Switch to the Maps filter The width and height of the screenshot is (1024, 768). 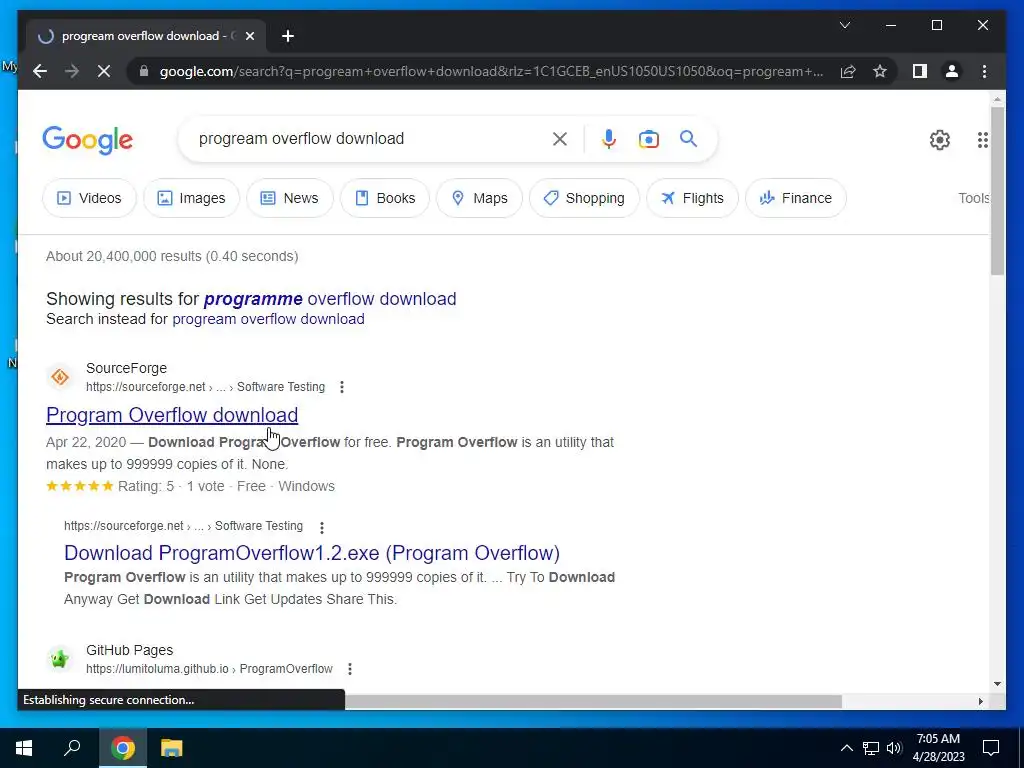point(479,198)
